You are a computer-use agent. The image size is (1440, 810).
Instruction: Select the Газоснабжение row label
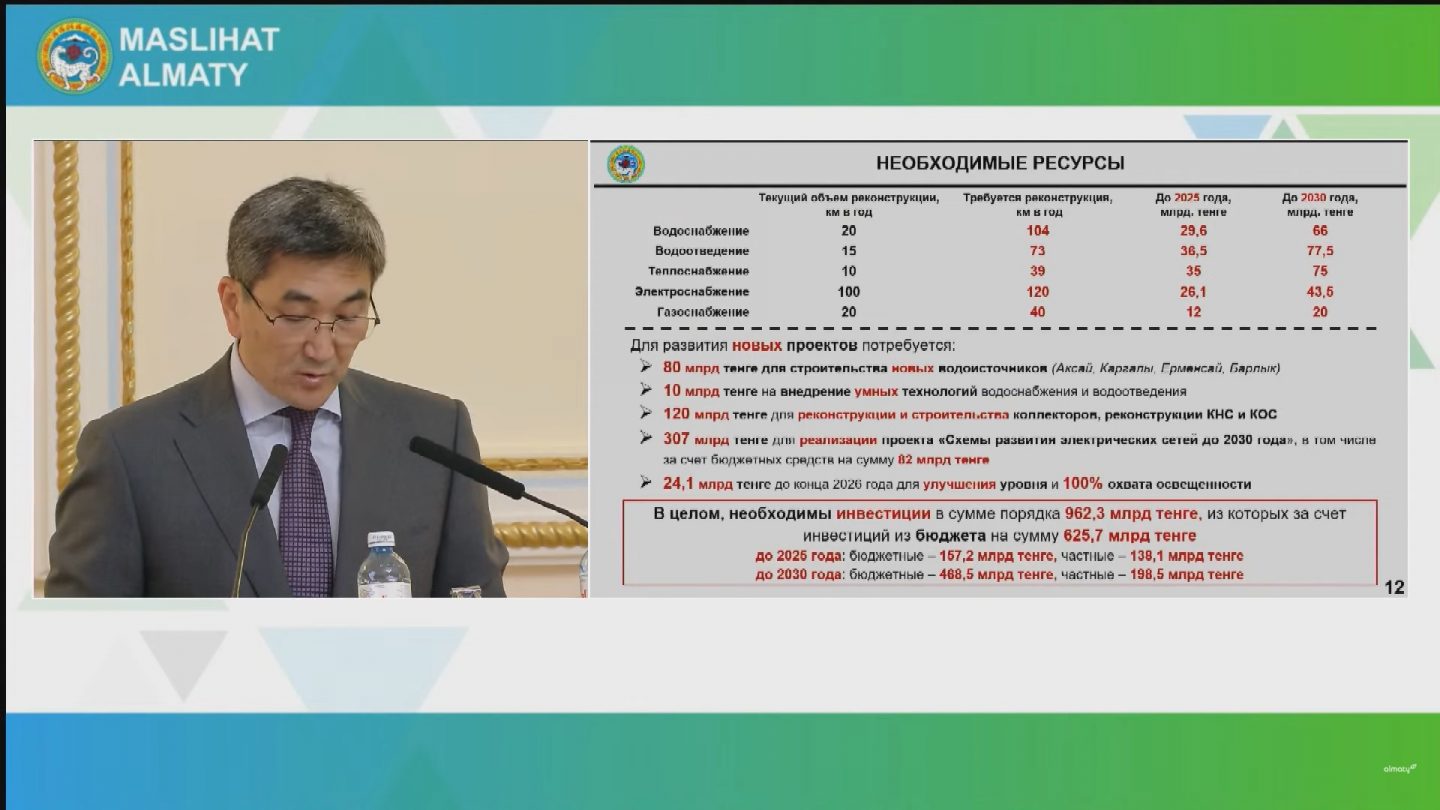coord(702,312)
